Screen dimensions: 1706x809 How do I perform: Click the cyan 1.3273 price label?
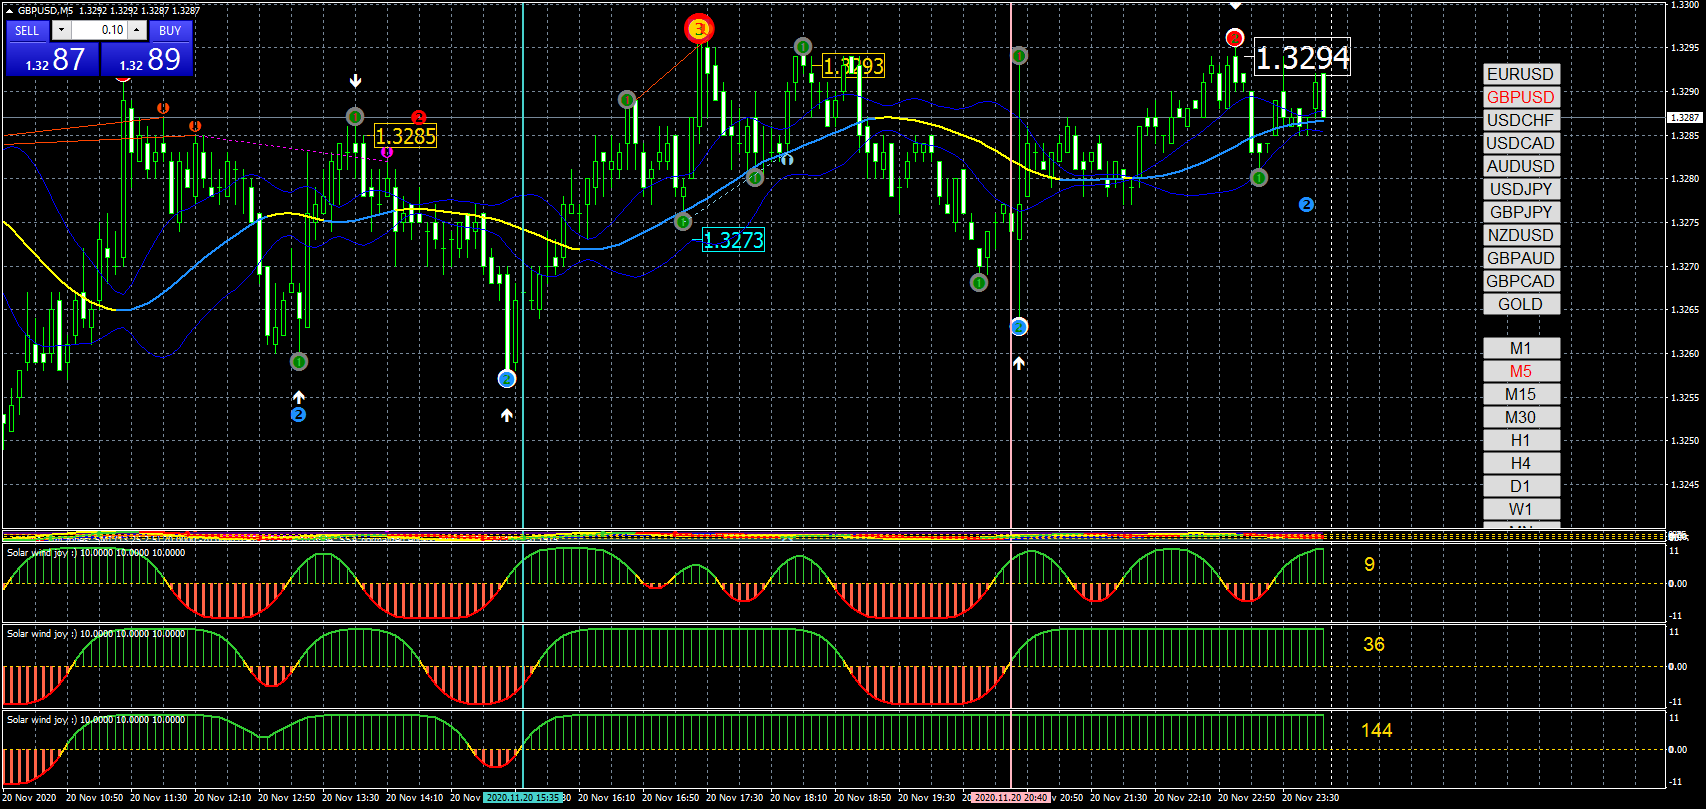pyautogui.click(x=733, y=240)
